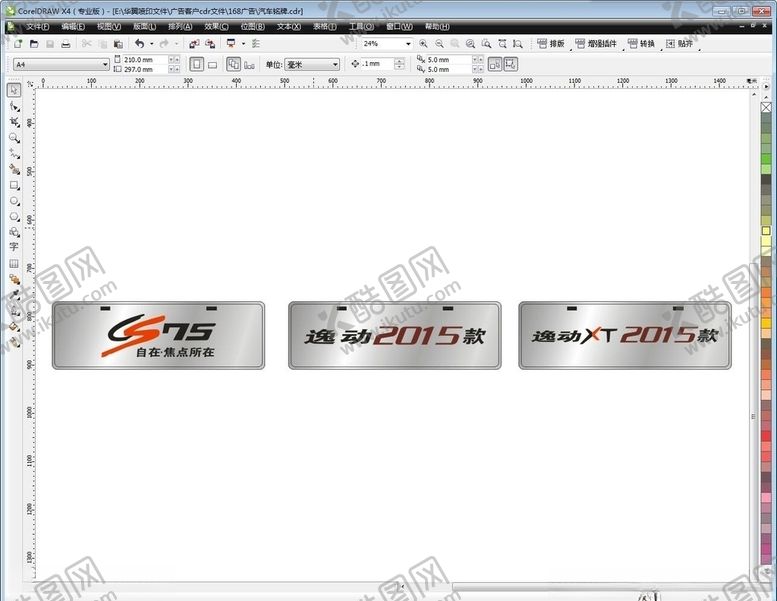The height and width of the screenshot is (601, 777).
Task: Toggle the drawing units for duplicate button
Action: coord(511,64)
